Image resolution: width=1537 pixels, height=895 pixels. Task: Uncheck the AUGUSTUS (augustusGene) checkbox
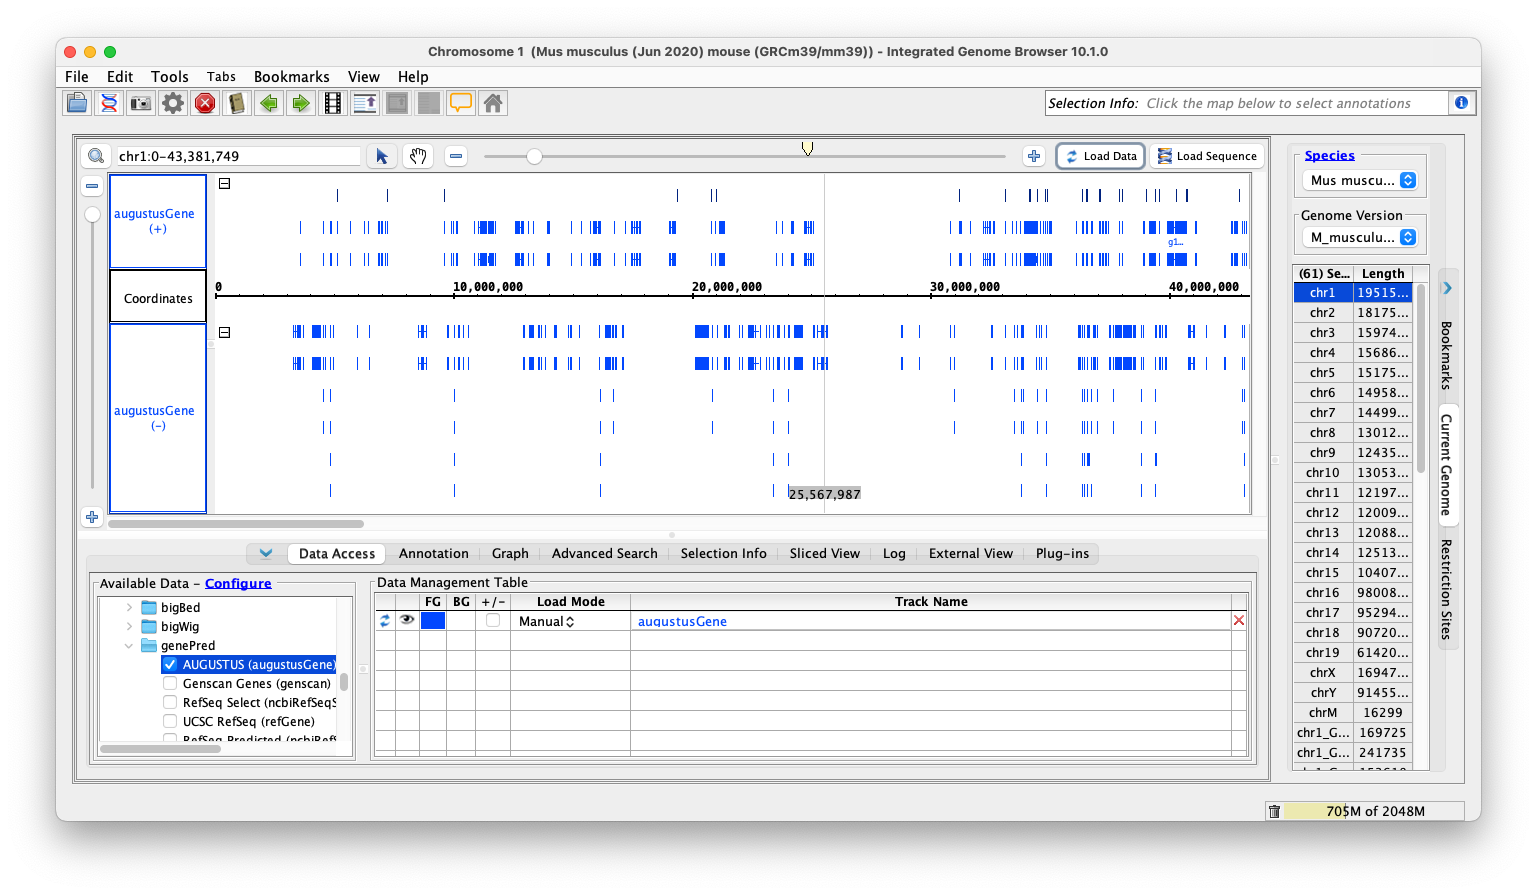[x=170, y=665]
